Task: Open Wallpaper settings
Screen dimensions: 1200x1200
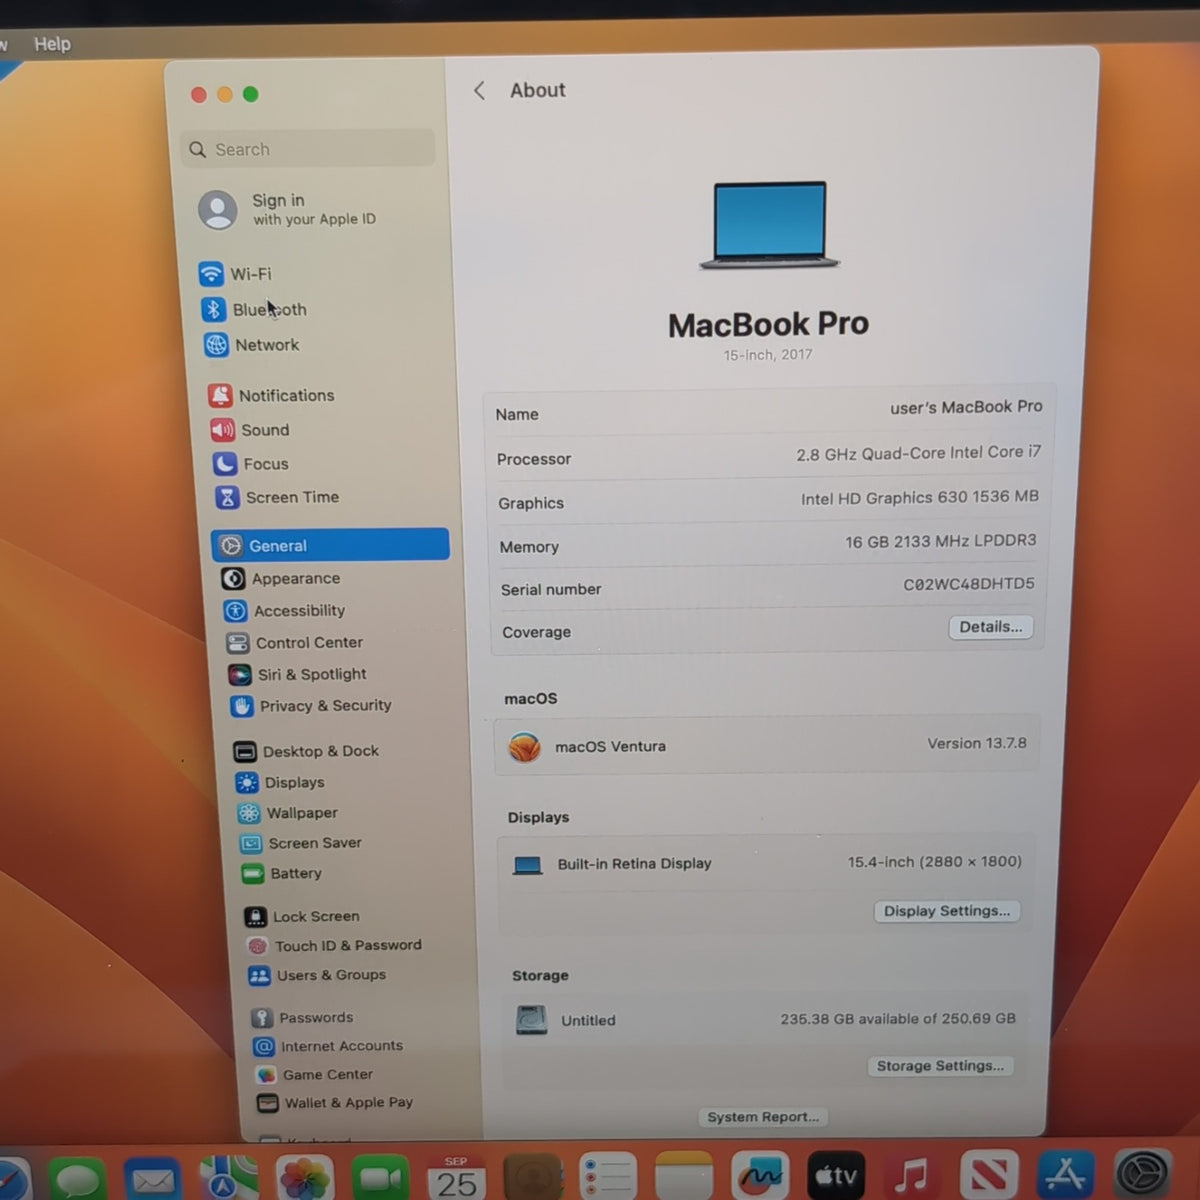Action: click(x=288, y=813)
